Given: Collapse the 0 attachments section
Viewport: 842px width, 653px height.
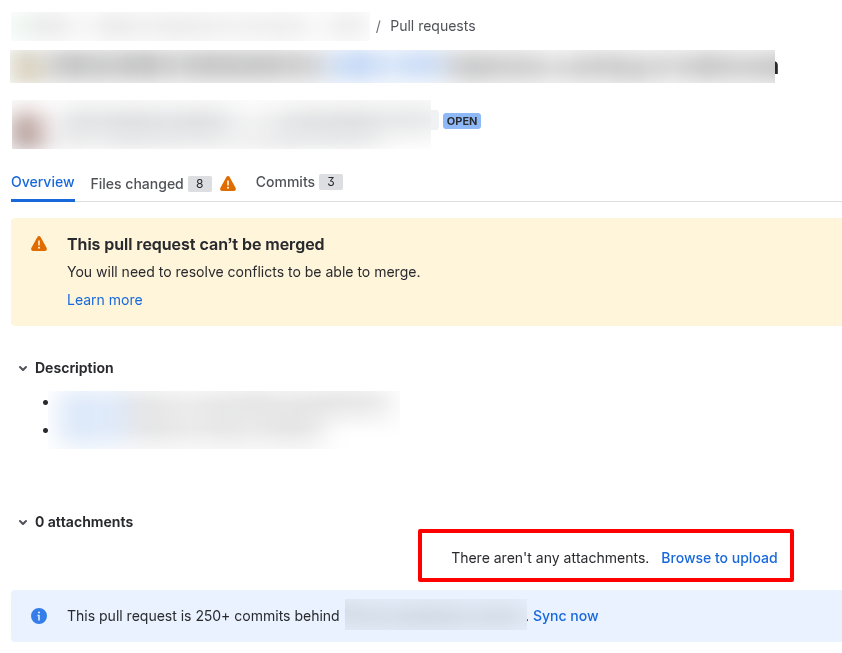Looking at the screenshot, I should (22, 521).
